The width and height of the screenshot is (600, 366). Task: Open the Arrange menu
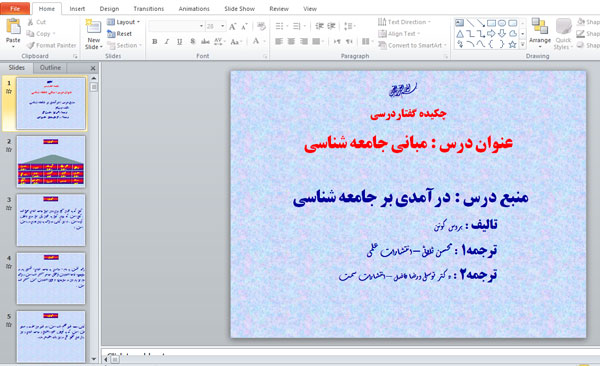point(540,33)
